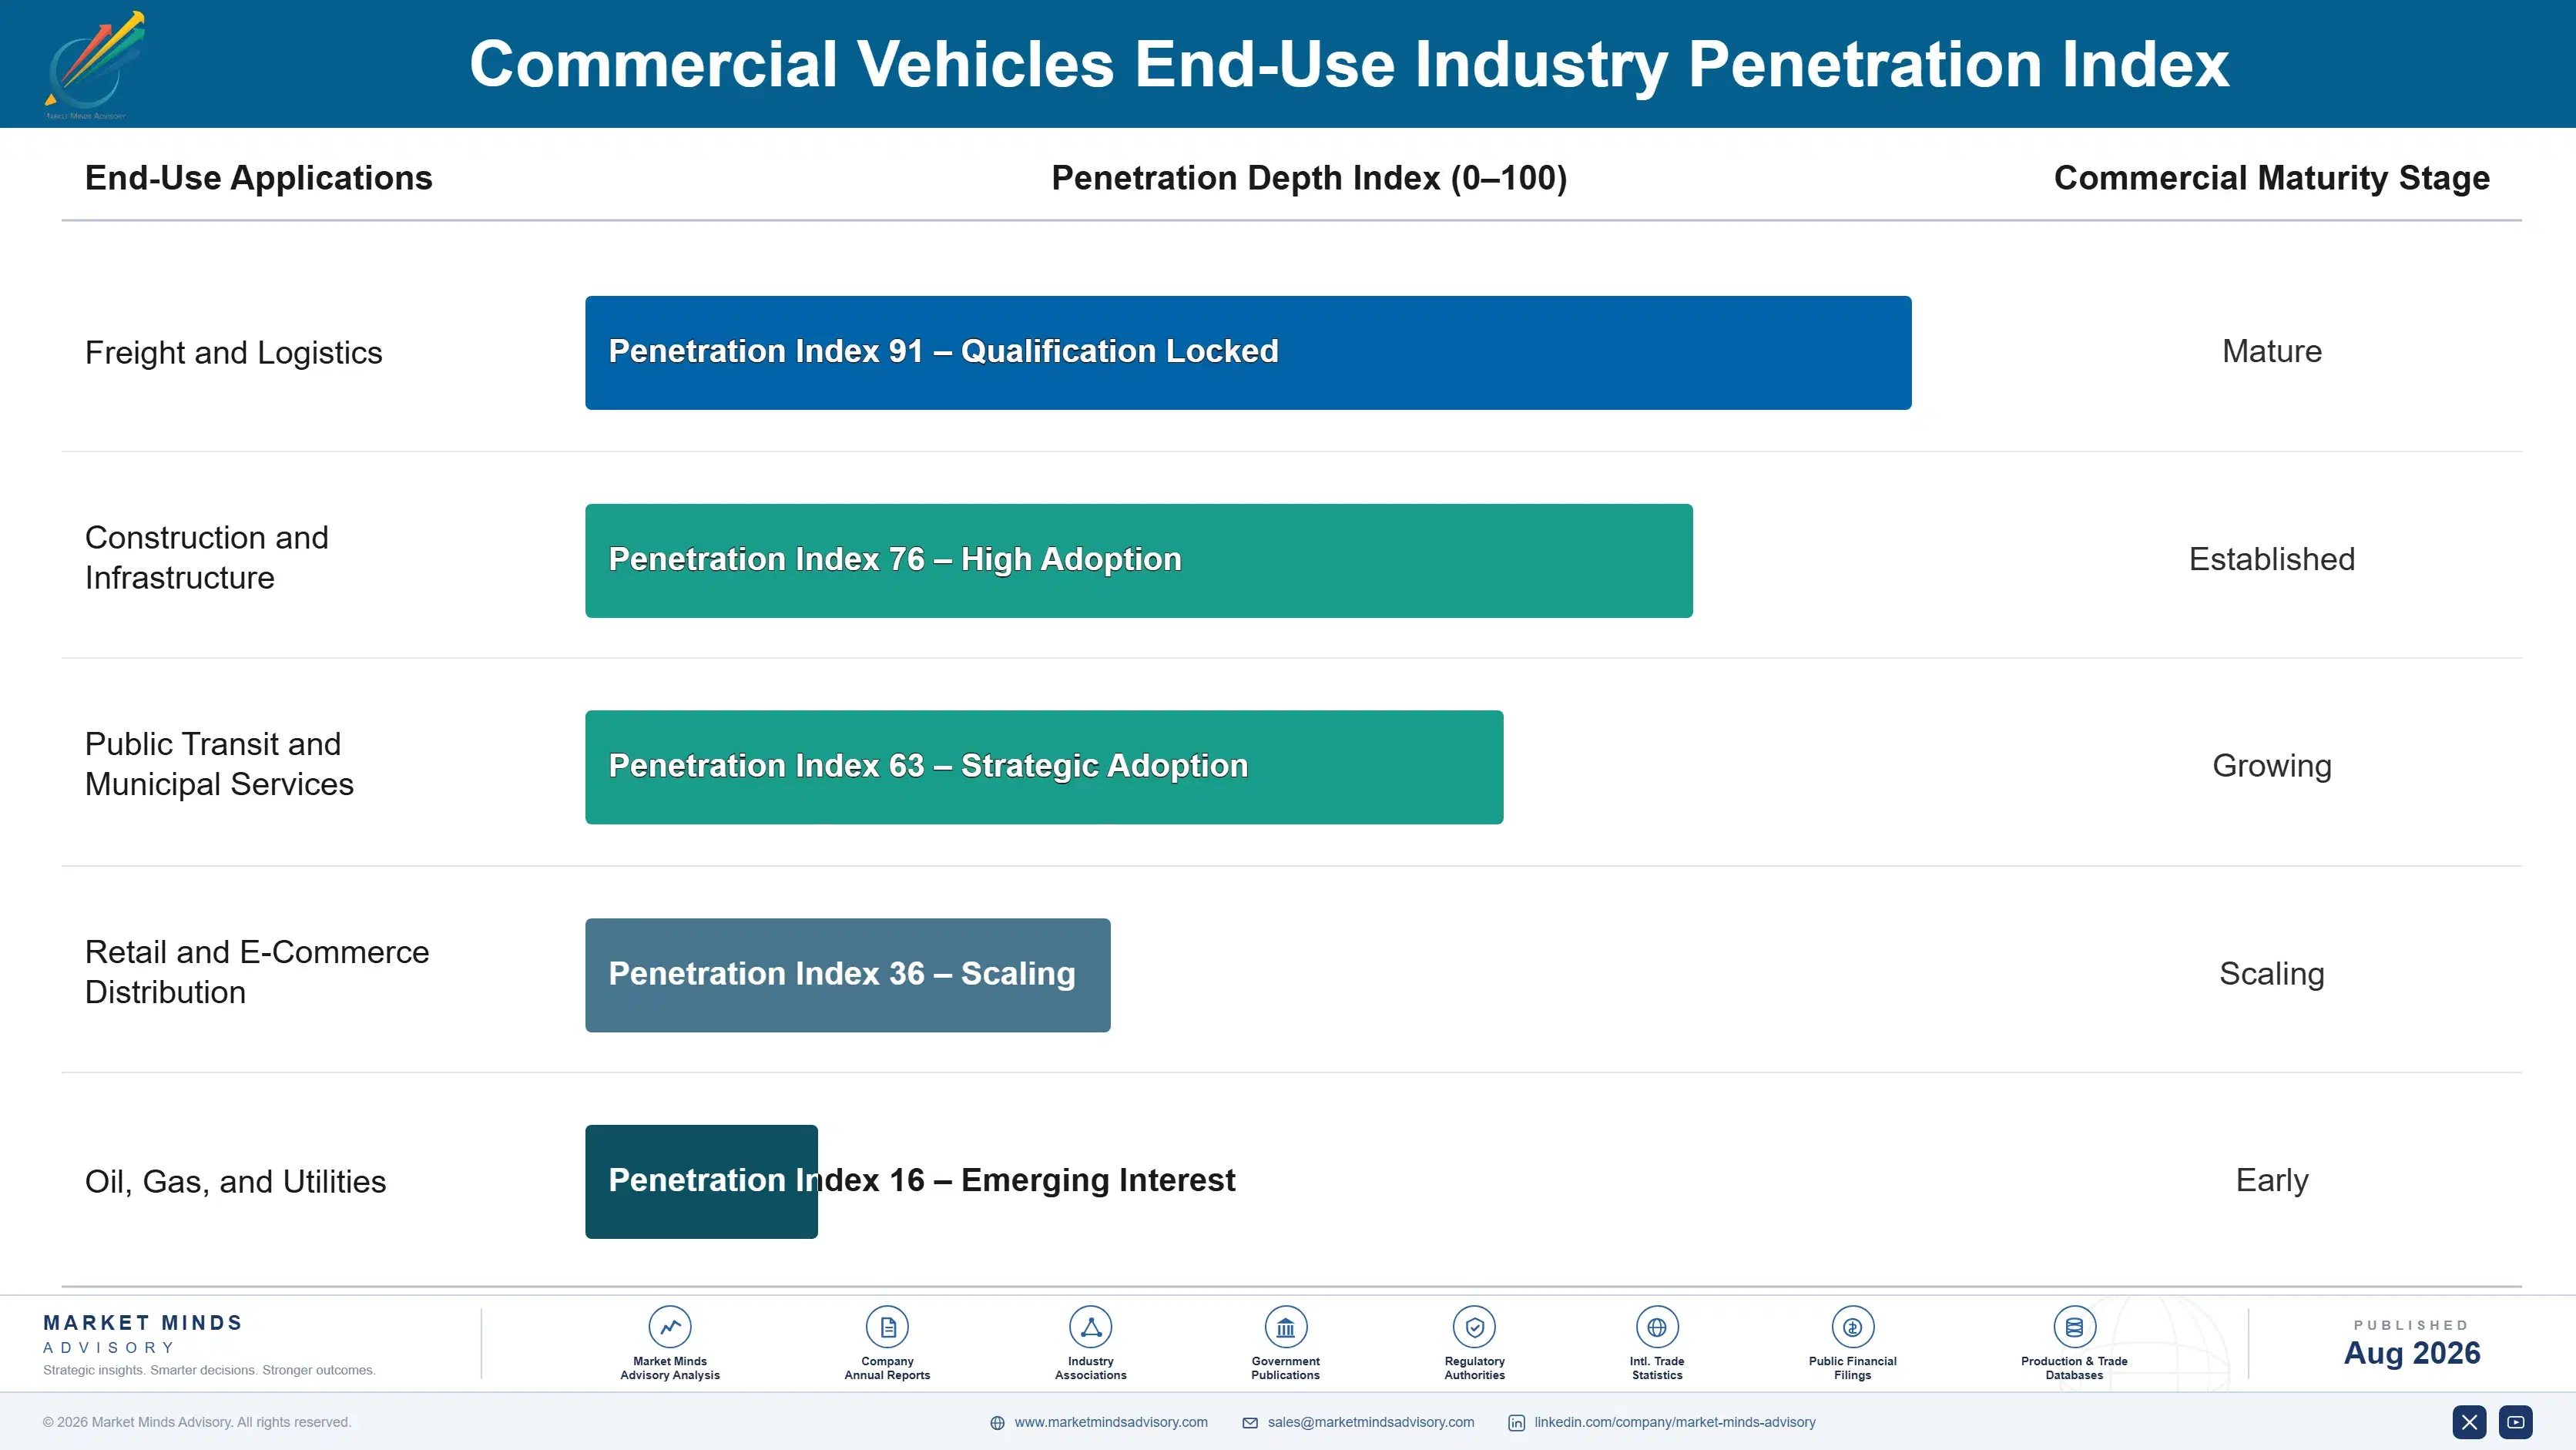Viewport: 2576px width, 1450px height.
Task: Click the Aug 2026 published date
Action: (2412, 1353)
